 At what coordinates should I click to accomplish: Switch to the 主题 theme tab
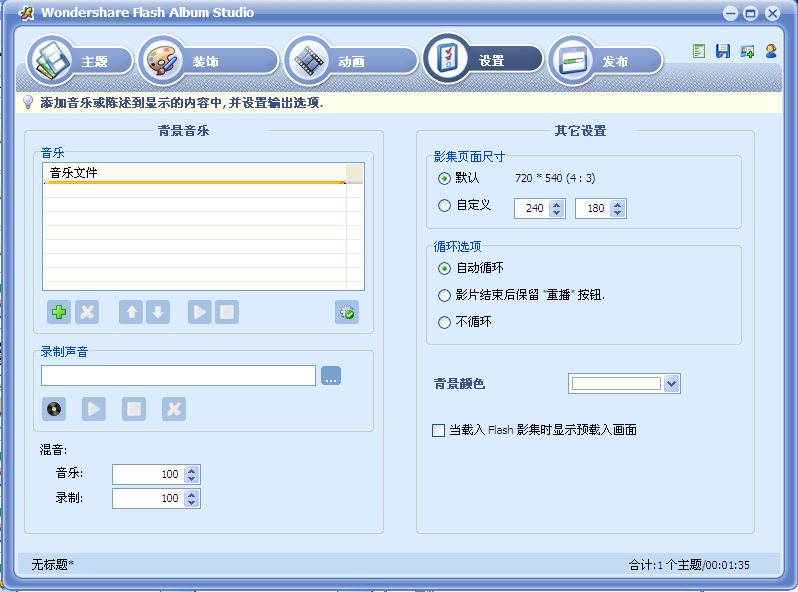point(80,62)
